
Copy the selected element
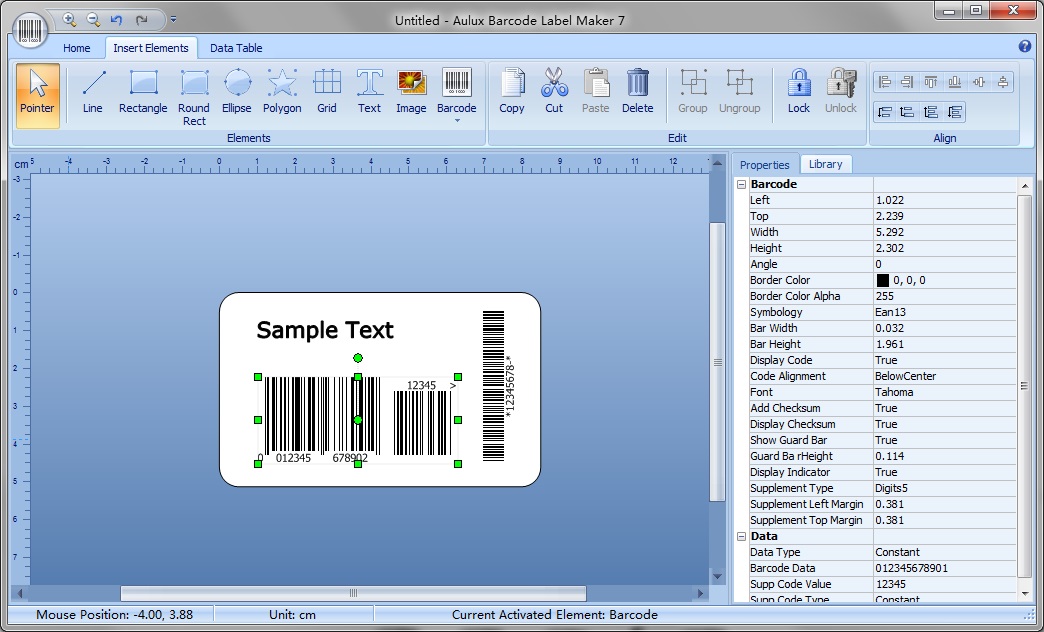511,91
